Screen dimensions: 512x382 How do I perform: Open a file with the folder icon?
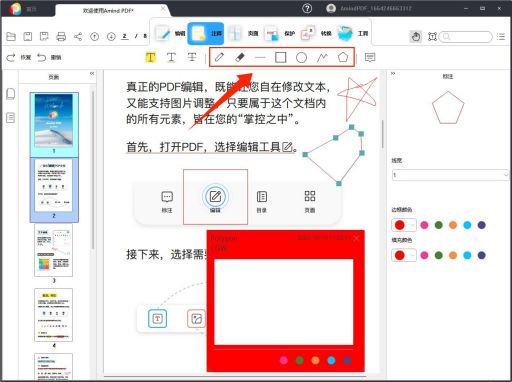(11, 36)
